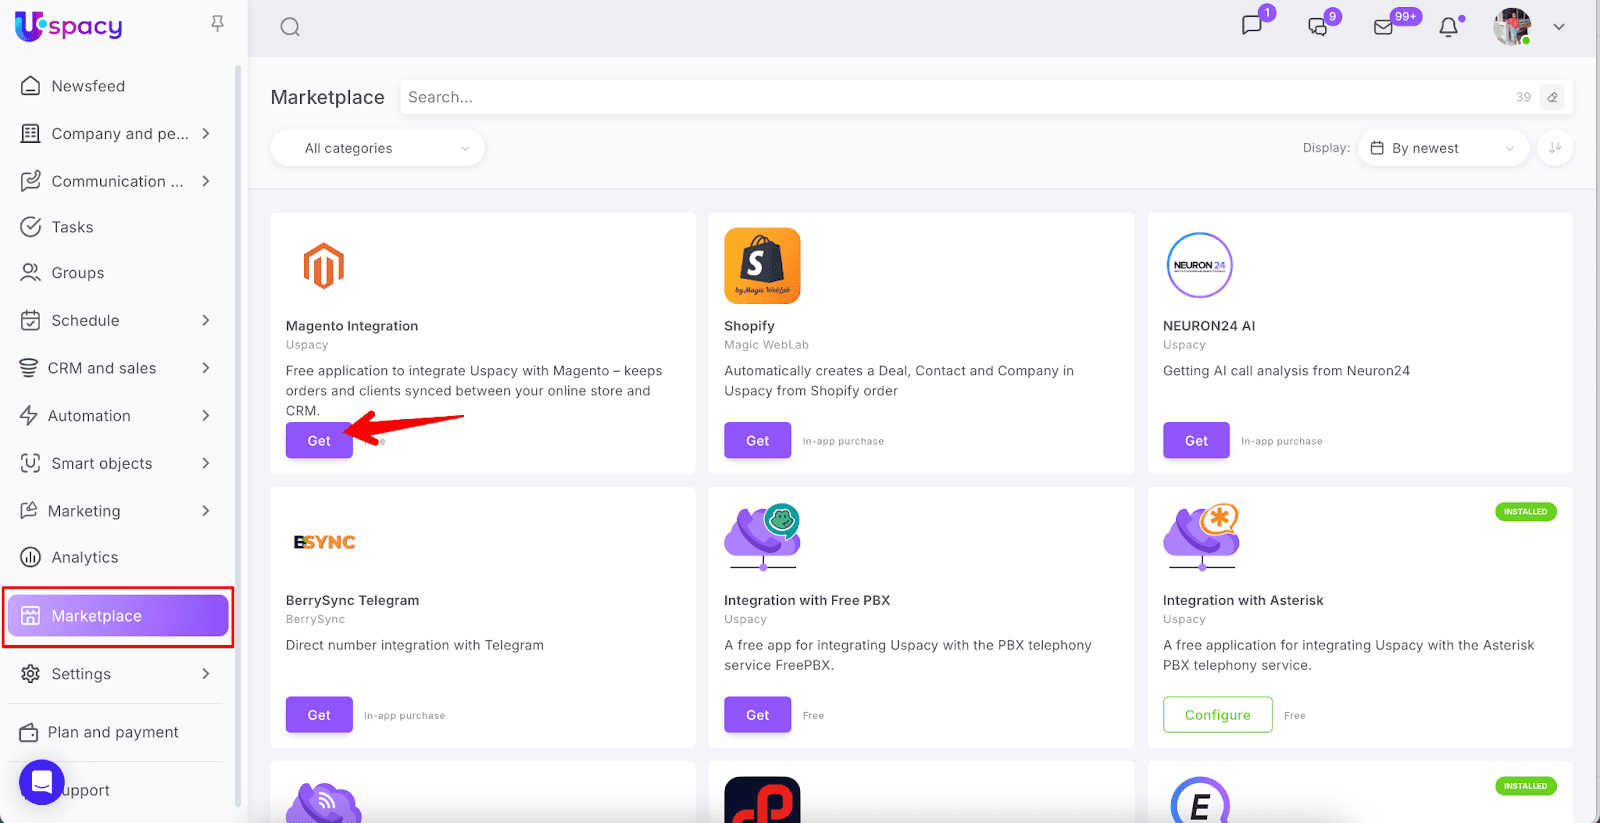Image resolution: width=1600 pixels, height=823 pixels.
Task: Configure the Integration with Asterisk app
Action: pos(1218,715)
